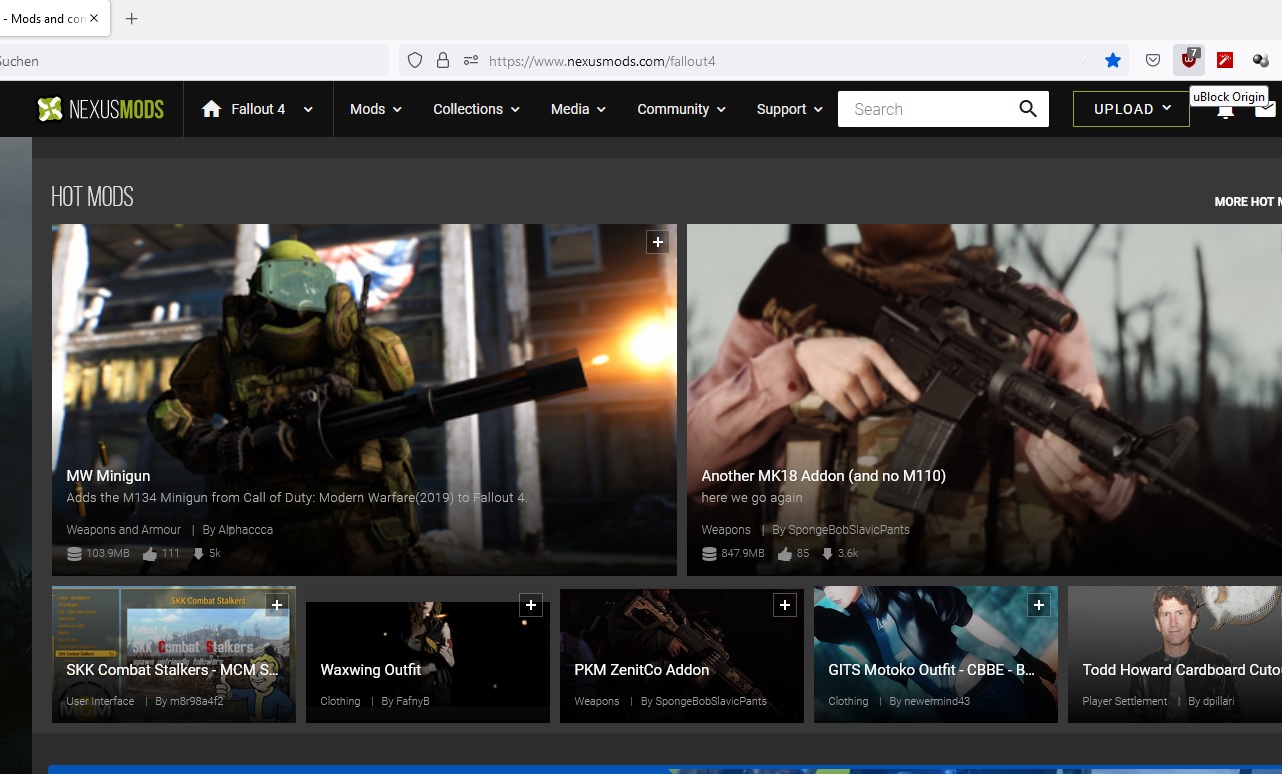Open new browser tab with plus button
The height and width of the screenshot is (774, 1282).
tap(131, 19)
